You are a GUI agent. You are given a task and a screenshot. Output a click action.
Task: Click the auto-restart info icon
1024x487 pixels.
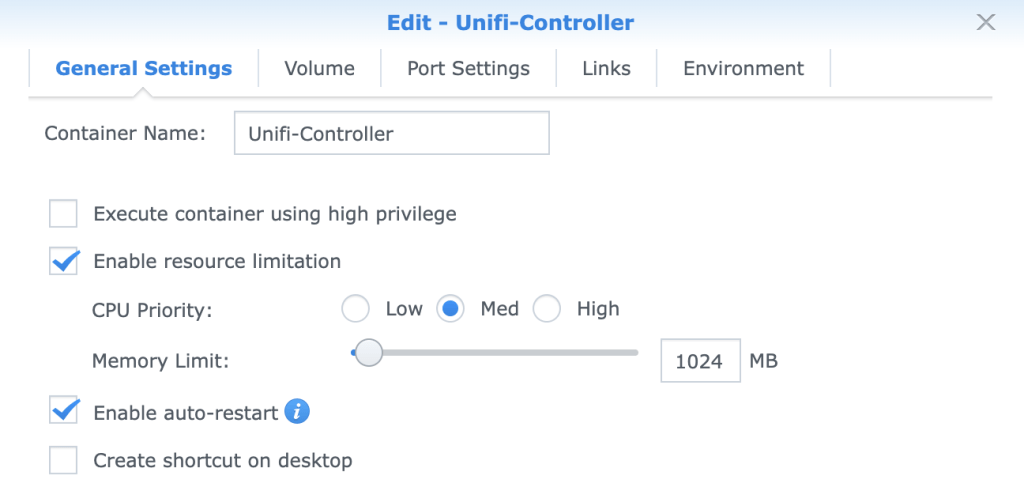click(297, 411)
